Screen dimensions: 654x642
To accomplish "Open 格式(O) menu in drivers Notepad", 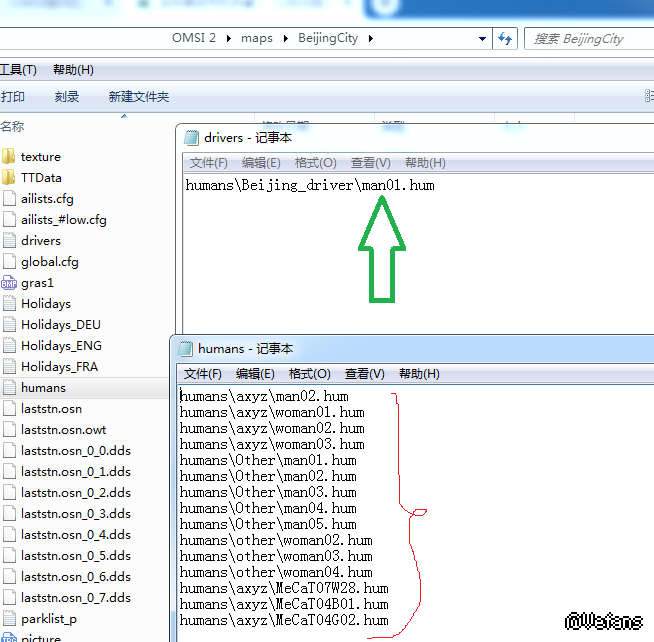I will (x=315, y=163).
